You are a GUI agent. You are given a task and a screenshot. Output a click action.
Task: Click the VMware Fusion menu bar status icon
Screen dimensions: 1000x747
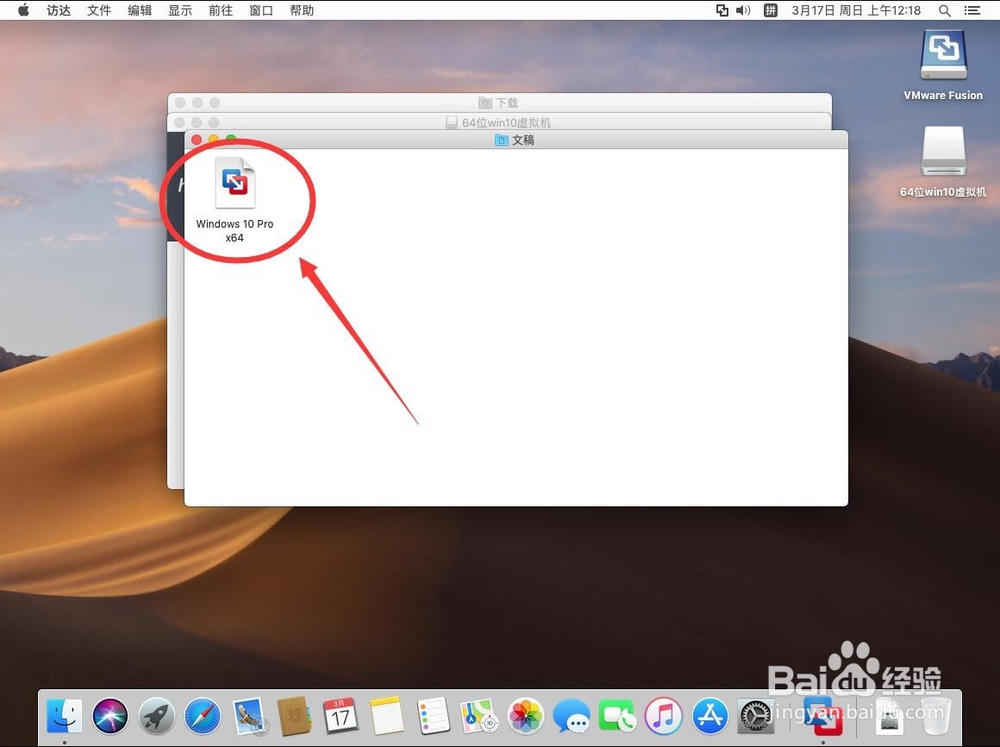[x=722, y=10]
